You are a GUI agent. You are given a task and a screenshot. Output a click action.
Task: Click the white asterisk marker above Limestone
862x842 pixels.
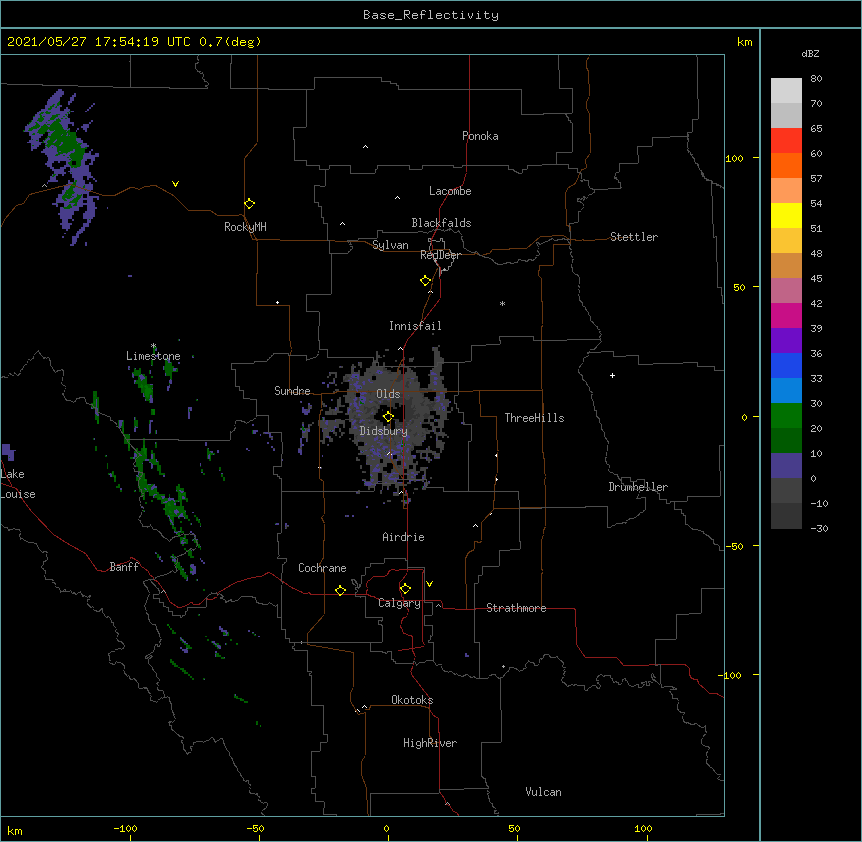point(153,346)
